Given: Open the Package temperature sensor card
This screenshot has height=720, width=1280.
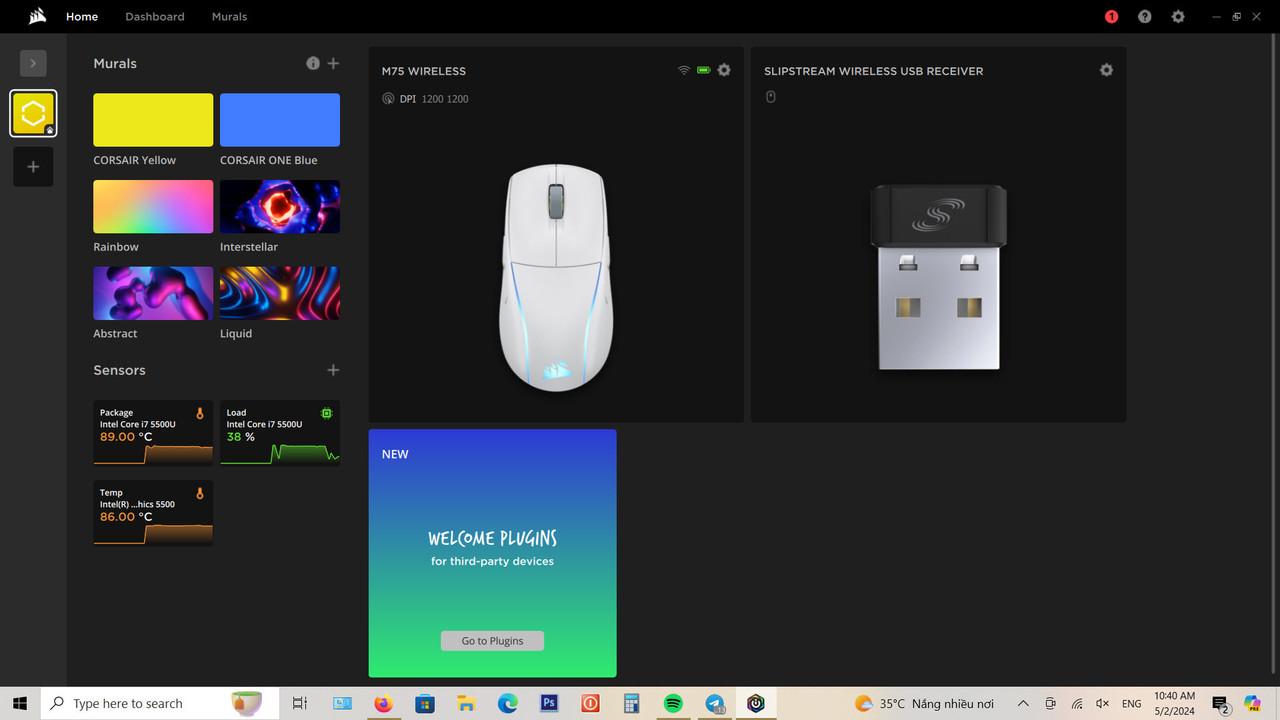Looking at the screenshot, I should pos(153,433).
